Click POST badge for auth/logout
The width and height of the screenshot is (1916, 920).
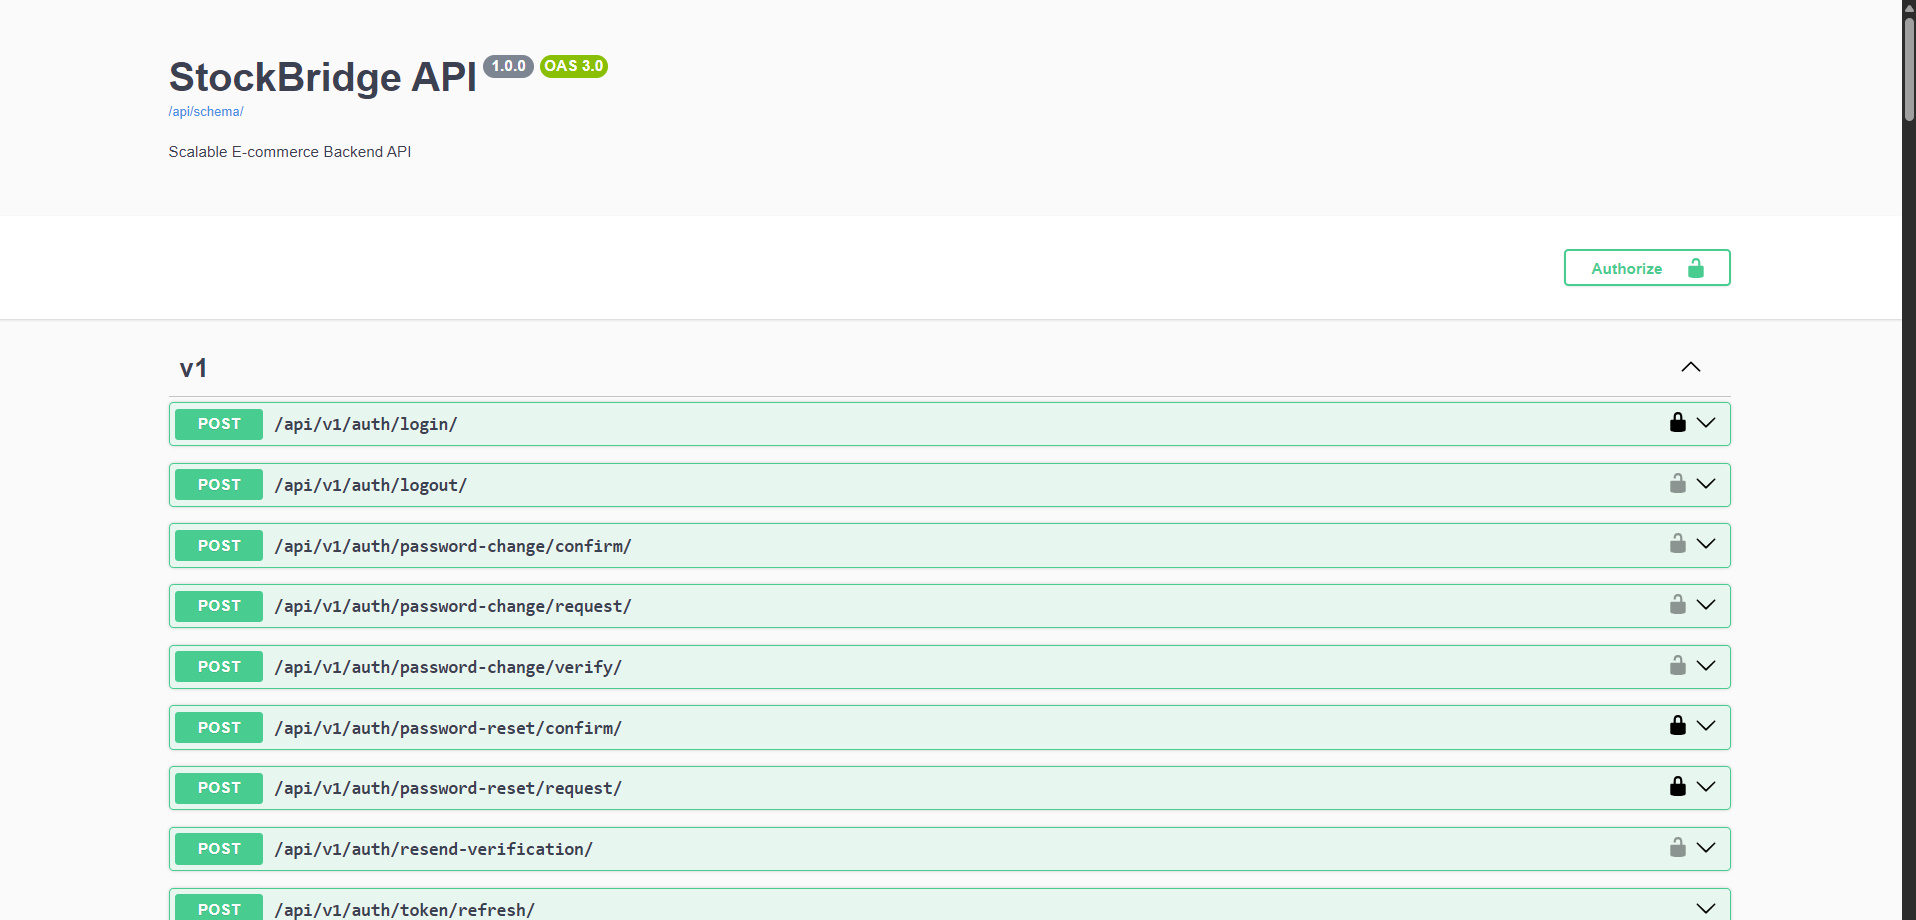219,485
